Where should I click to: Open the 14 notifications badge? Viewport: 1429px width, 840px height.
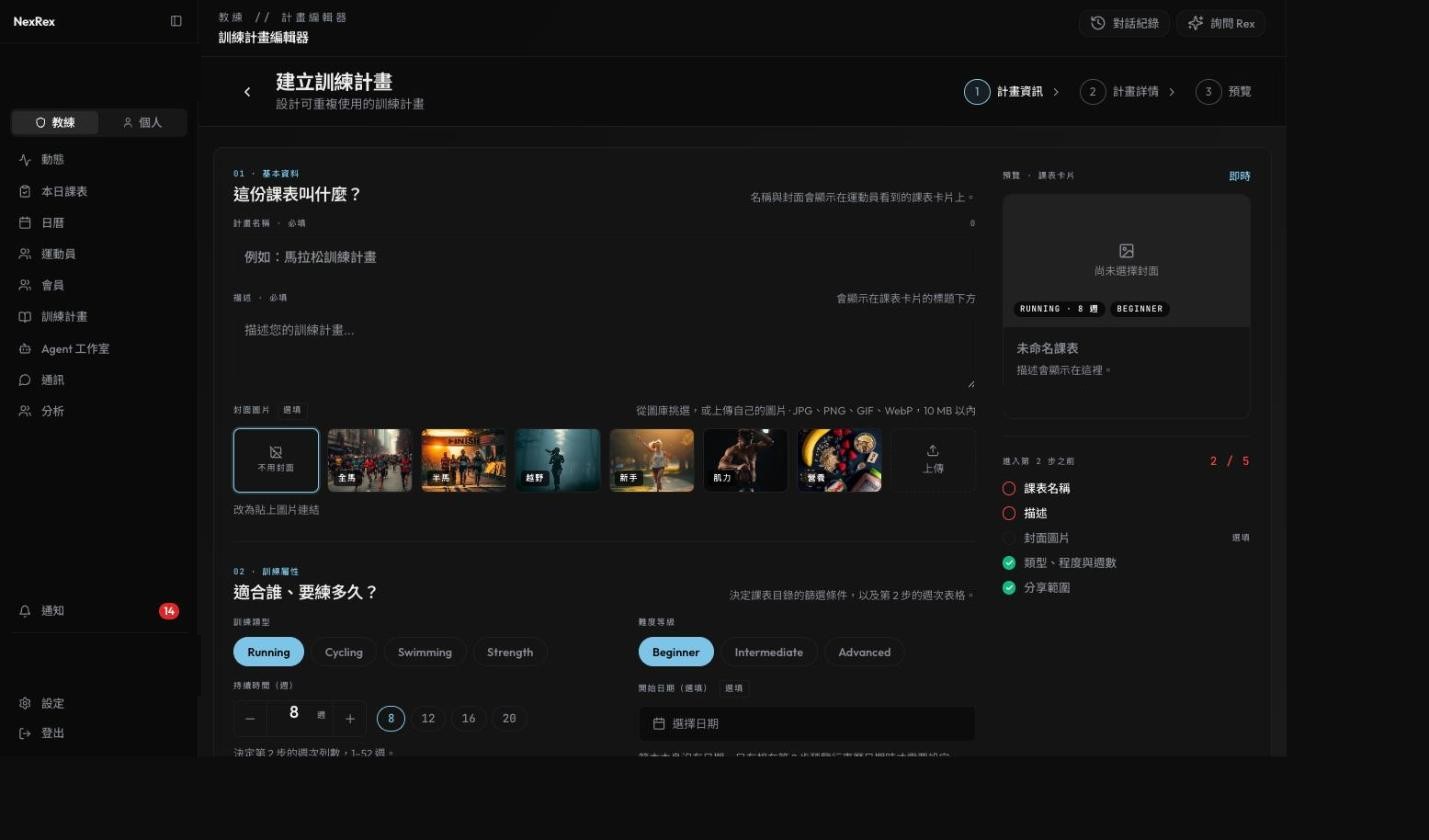[x=169, y=611]
